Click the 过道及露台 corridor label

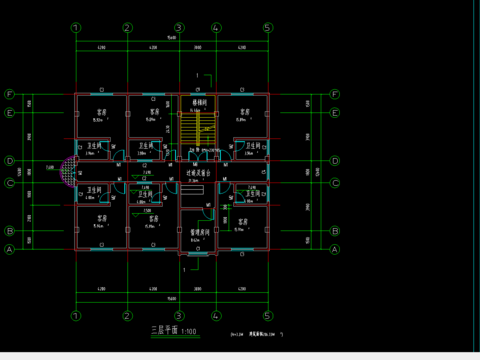[x=198, y=173]
